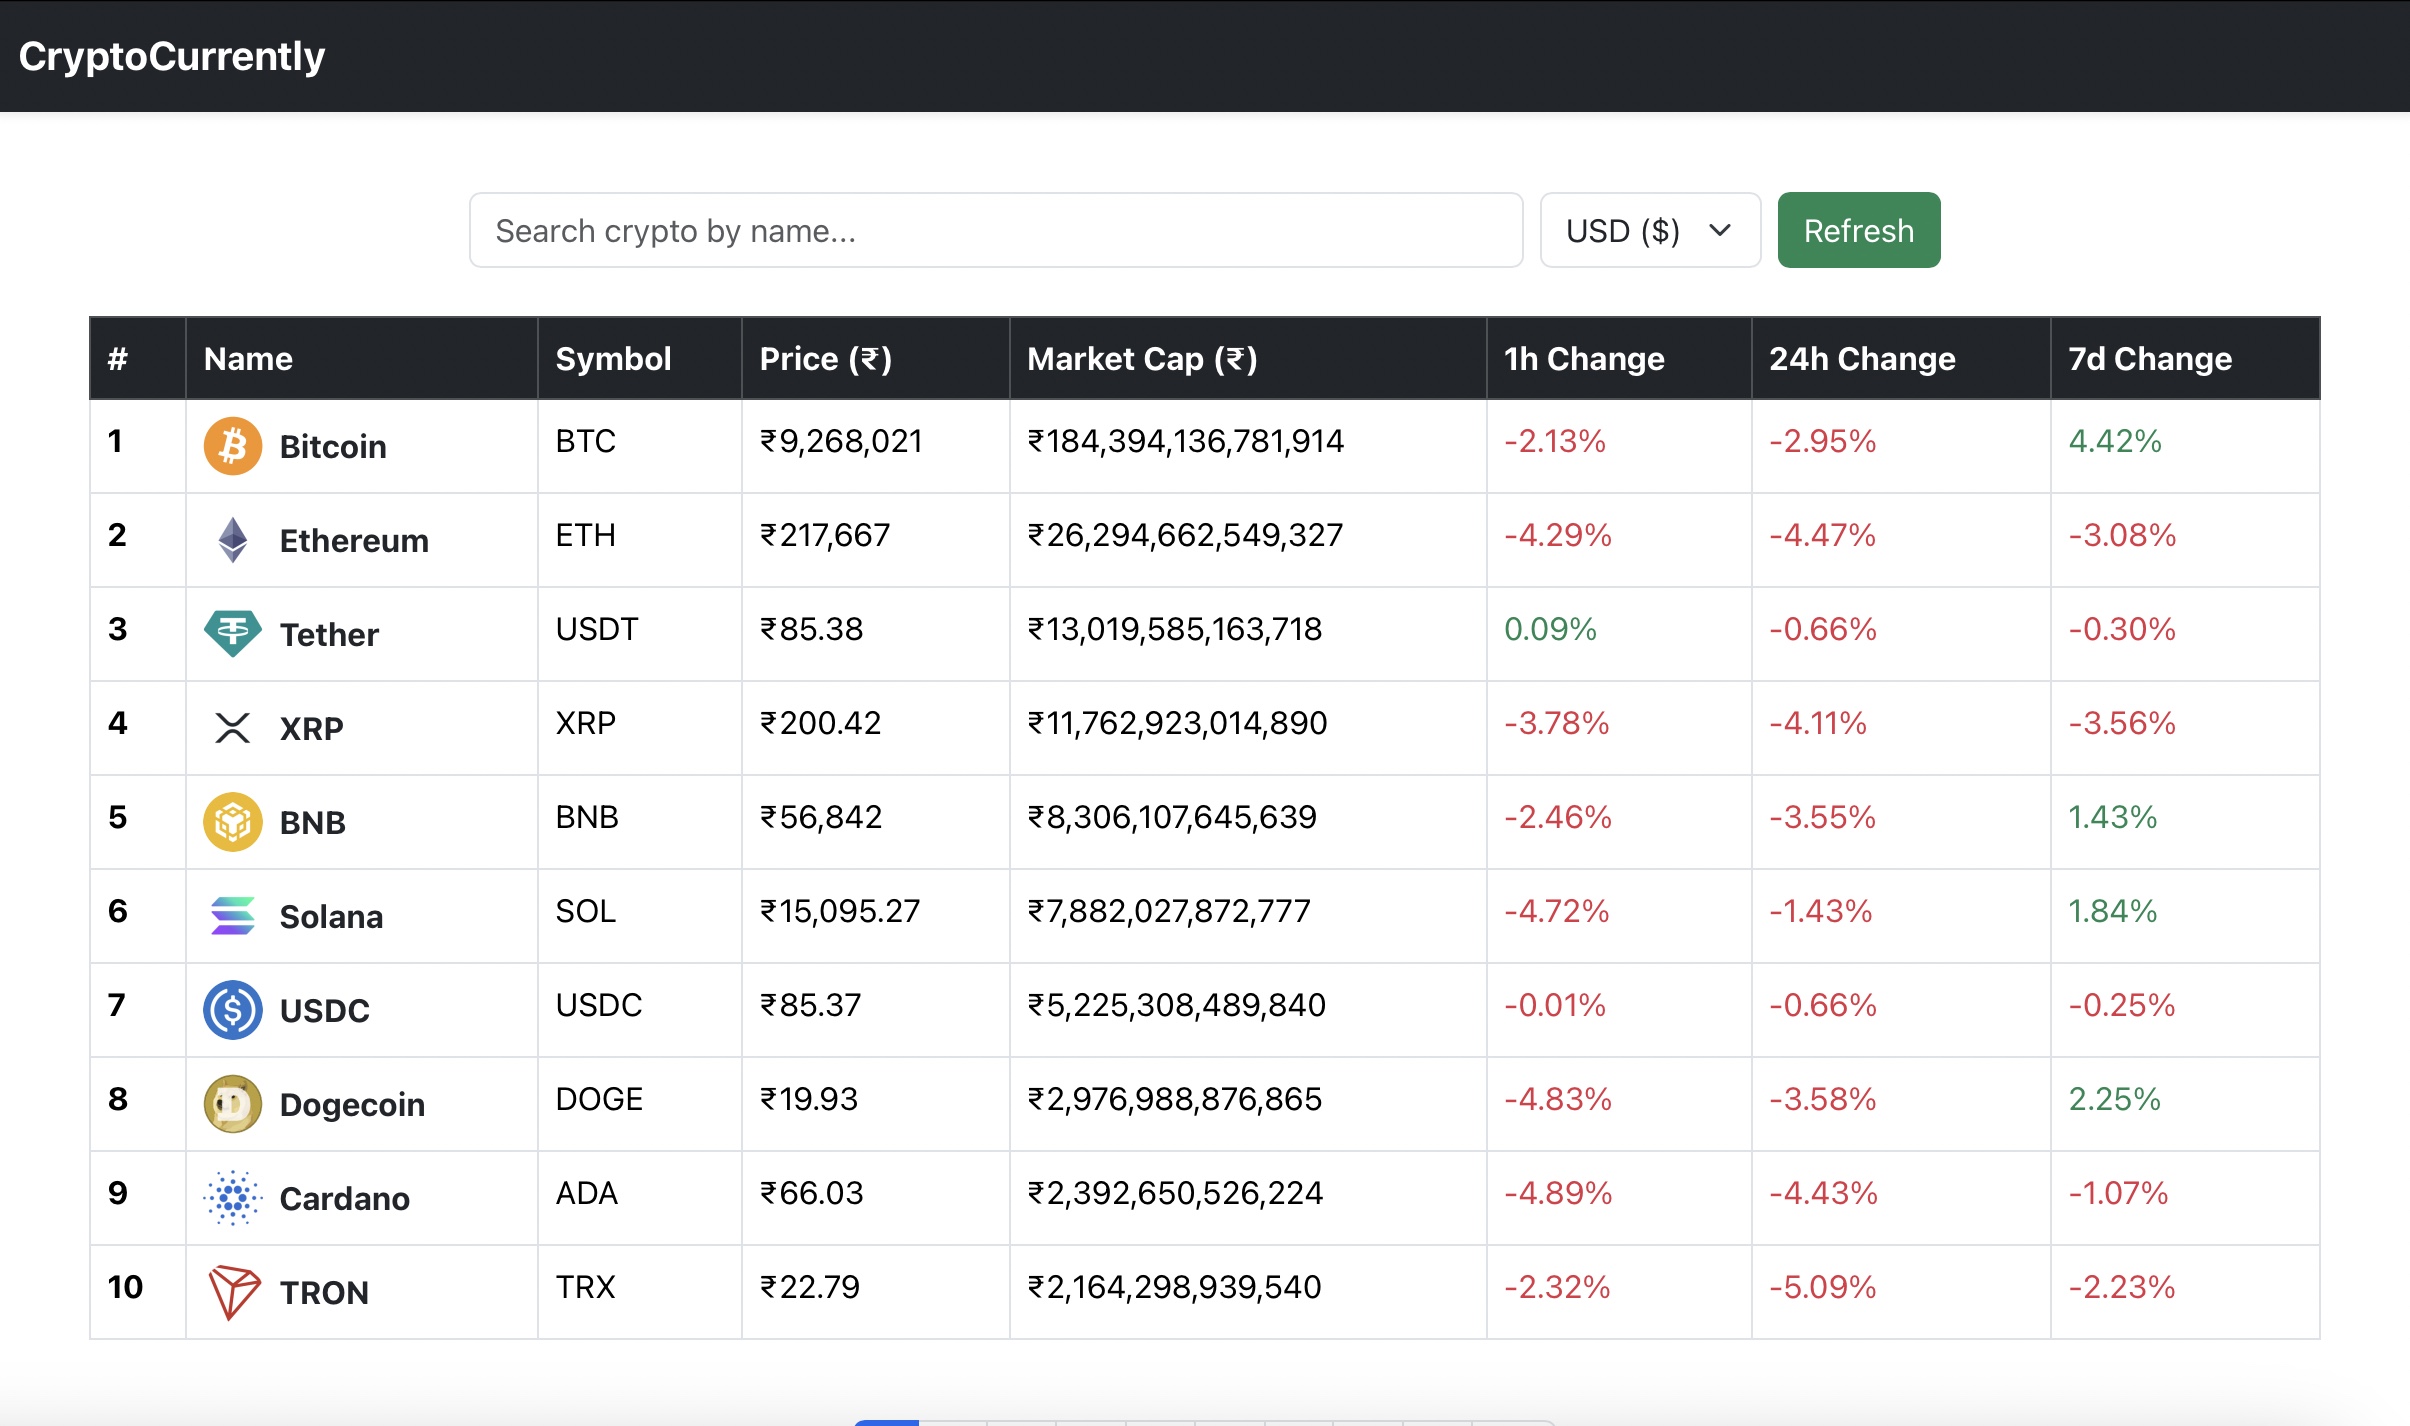Select the Cardano logo icon
Image resolution: width=2410 pixels, height=1426 pixels.
[232, 1197]
